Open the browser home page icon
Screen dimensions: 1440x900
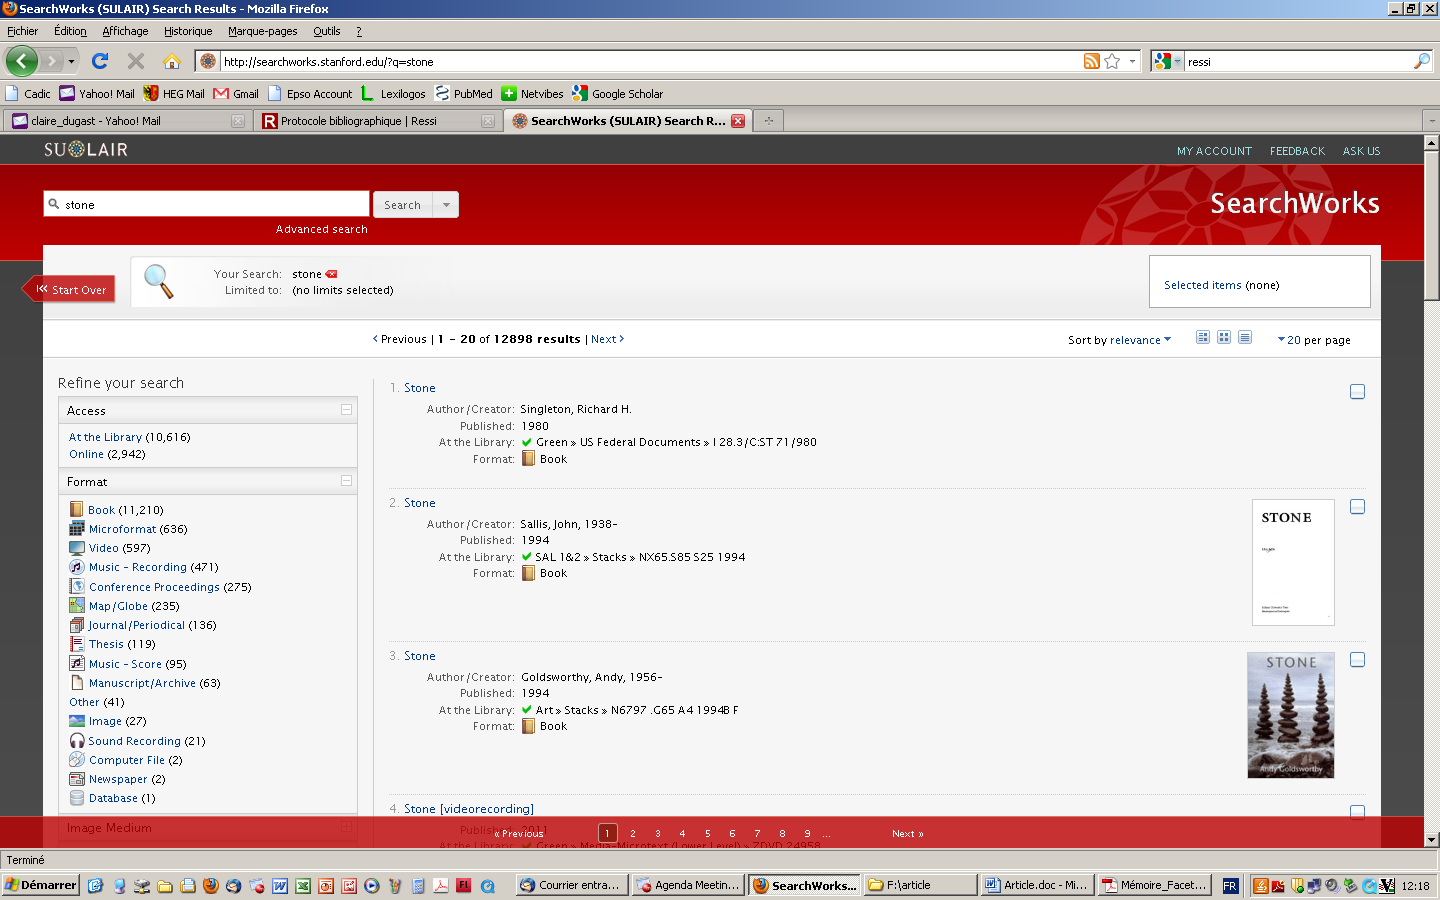(x=172, y=61)
